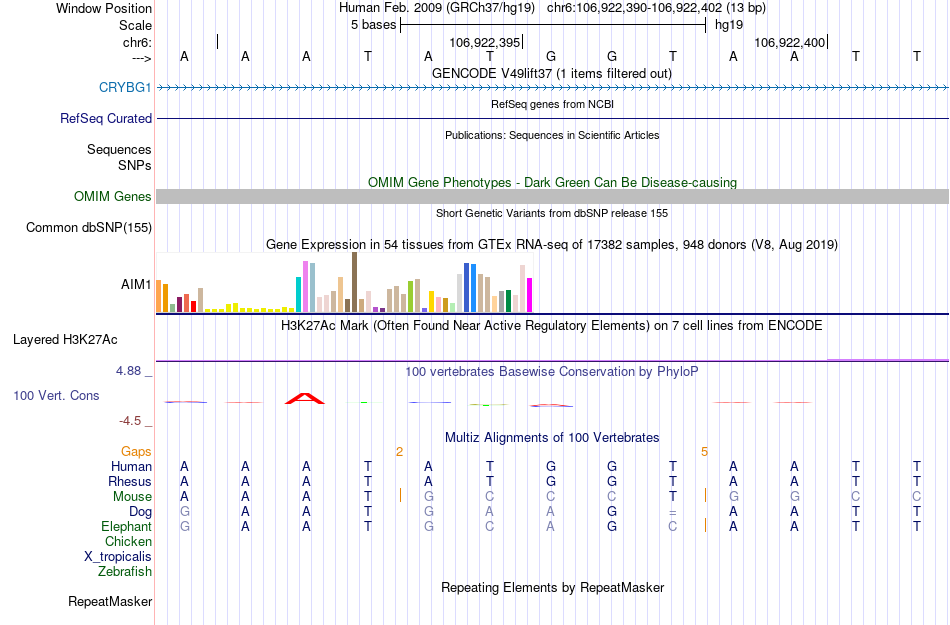The width and height of the screenshot is (950, 625).
Task: Click the RepeatMasker track label
Action: point(110,601)
